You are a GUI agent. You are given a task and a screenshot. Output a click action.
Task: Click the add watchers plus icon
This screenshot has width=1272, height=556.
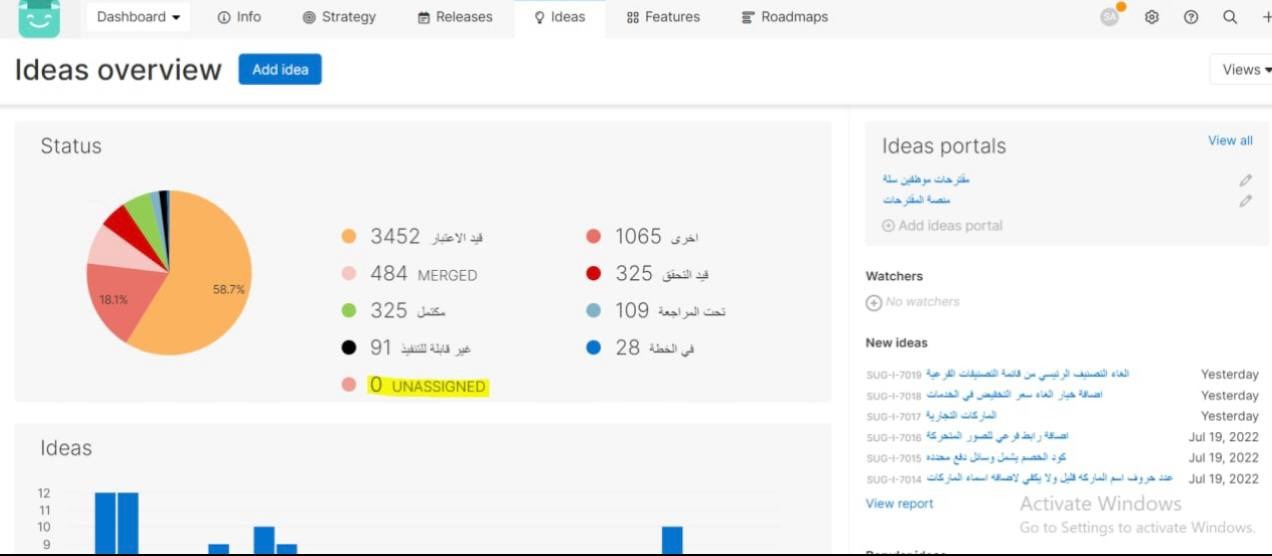point(873,302)
